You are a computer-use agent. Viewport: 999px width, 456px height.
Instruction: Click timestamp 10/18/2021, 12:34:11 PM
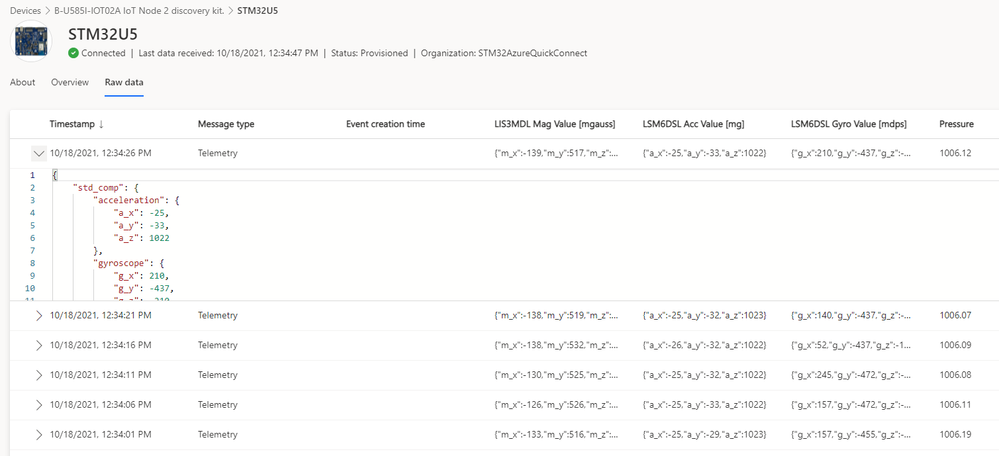[101, 375]
